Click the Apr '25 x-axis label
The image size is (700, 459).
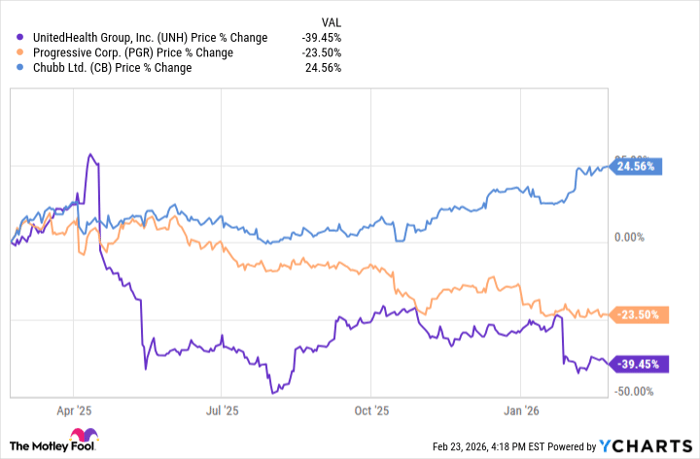tap(75, 410)
